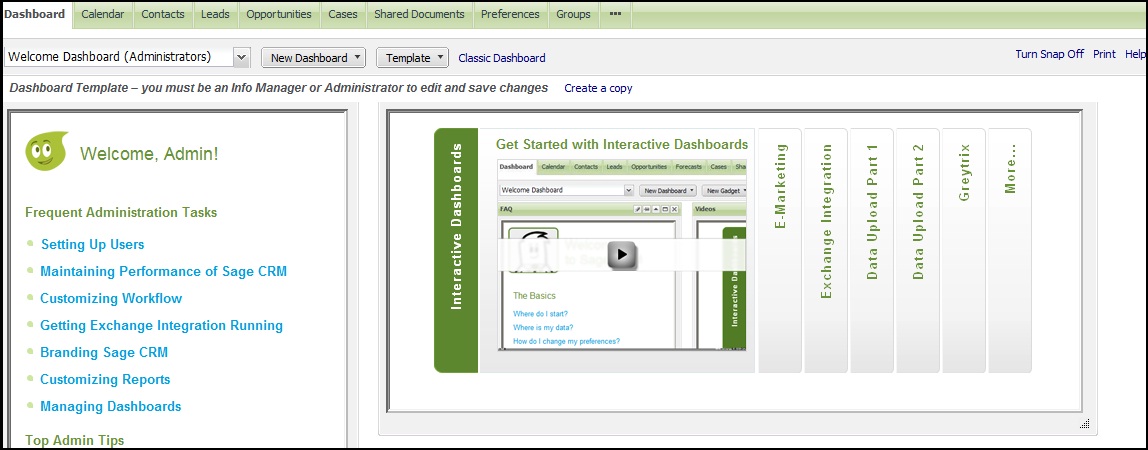Expand the Data Upload Part 1 panel
The image size is (1148, 450).
[x=872, y=250]
